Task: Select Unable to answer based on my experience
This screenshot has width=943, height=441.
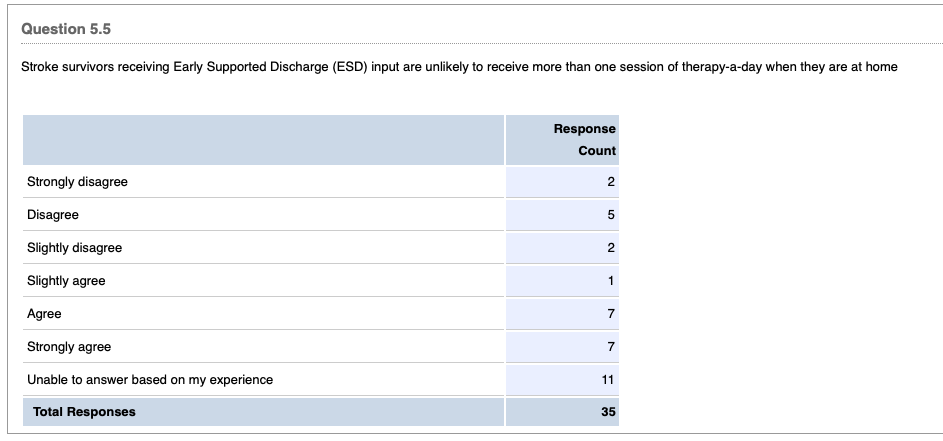Action: pos(150,380)
